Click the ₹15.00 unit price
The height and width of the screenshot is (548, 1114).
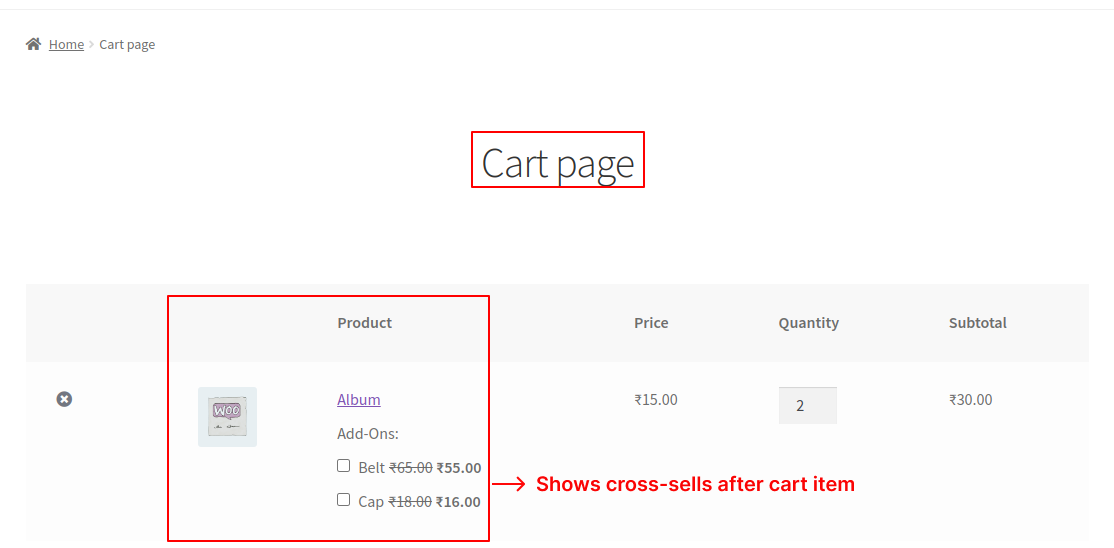tap(656, 400)
